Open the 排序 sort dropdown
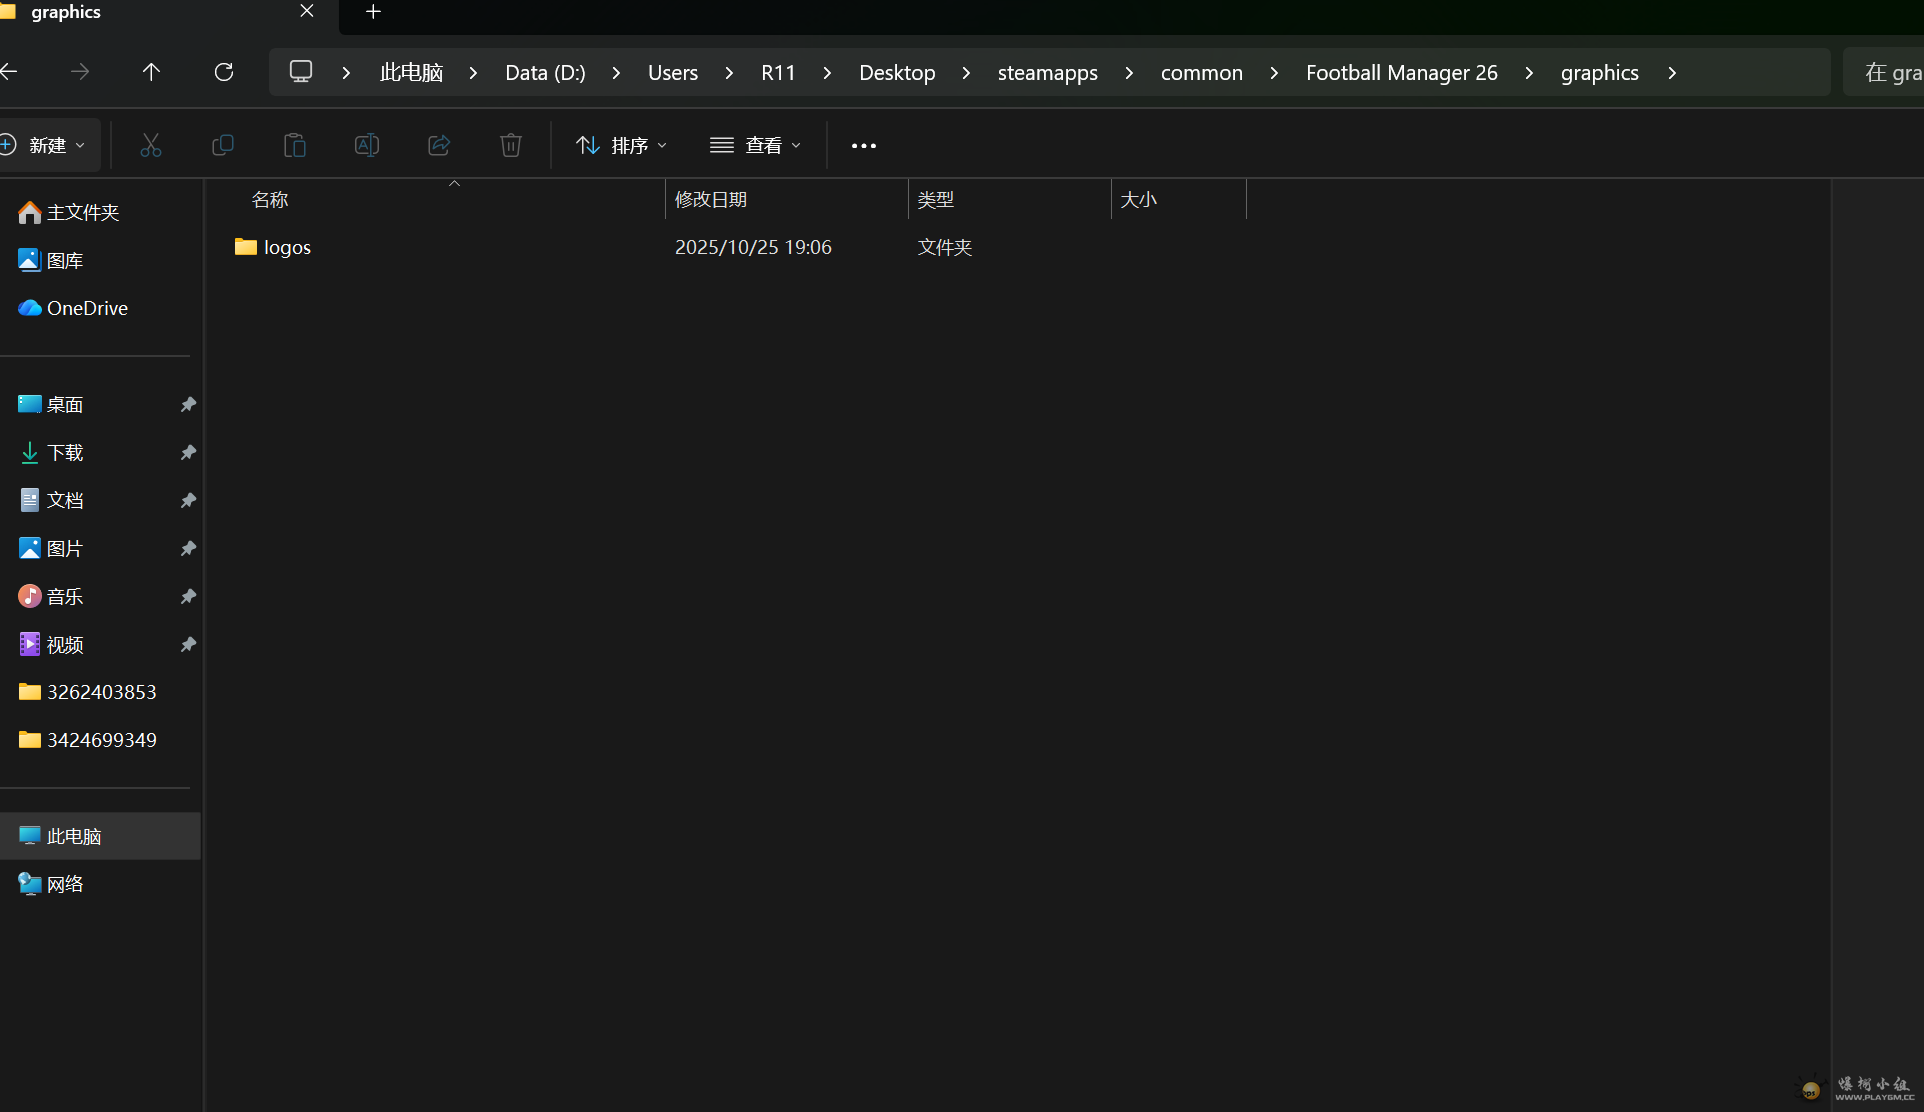This screenshot has height=1112, width=1924. tap(621, 146)
